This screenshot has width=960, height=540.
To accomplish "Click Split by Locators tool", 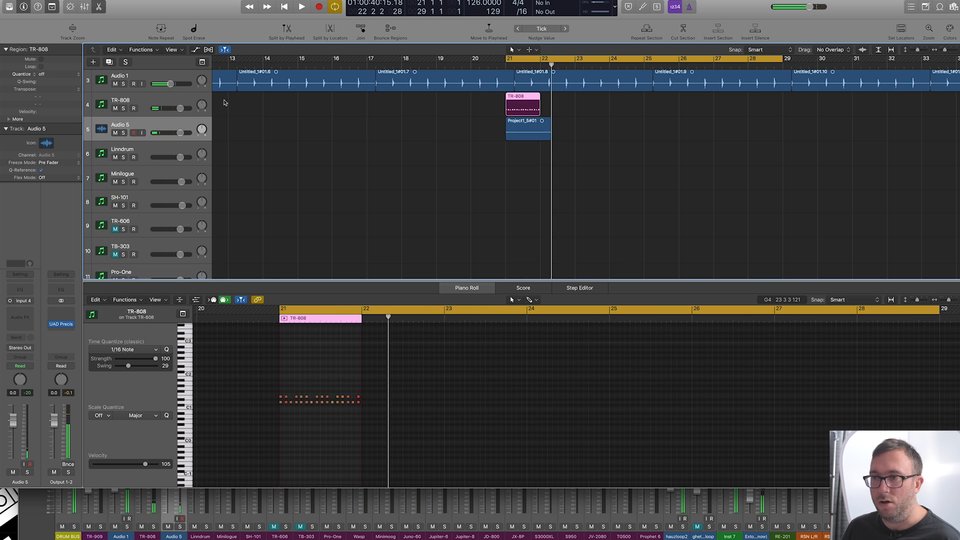I will pos(330,29).
